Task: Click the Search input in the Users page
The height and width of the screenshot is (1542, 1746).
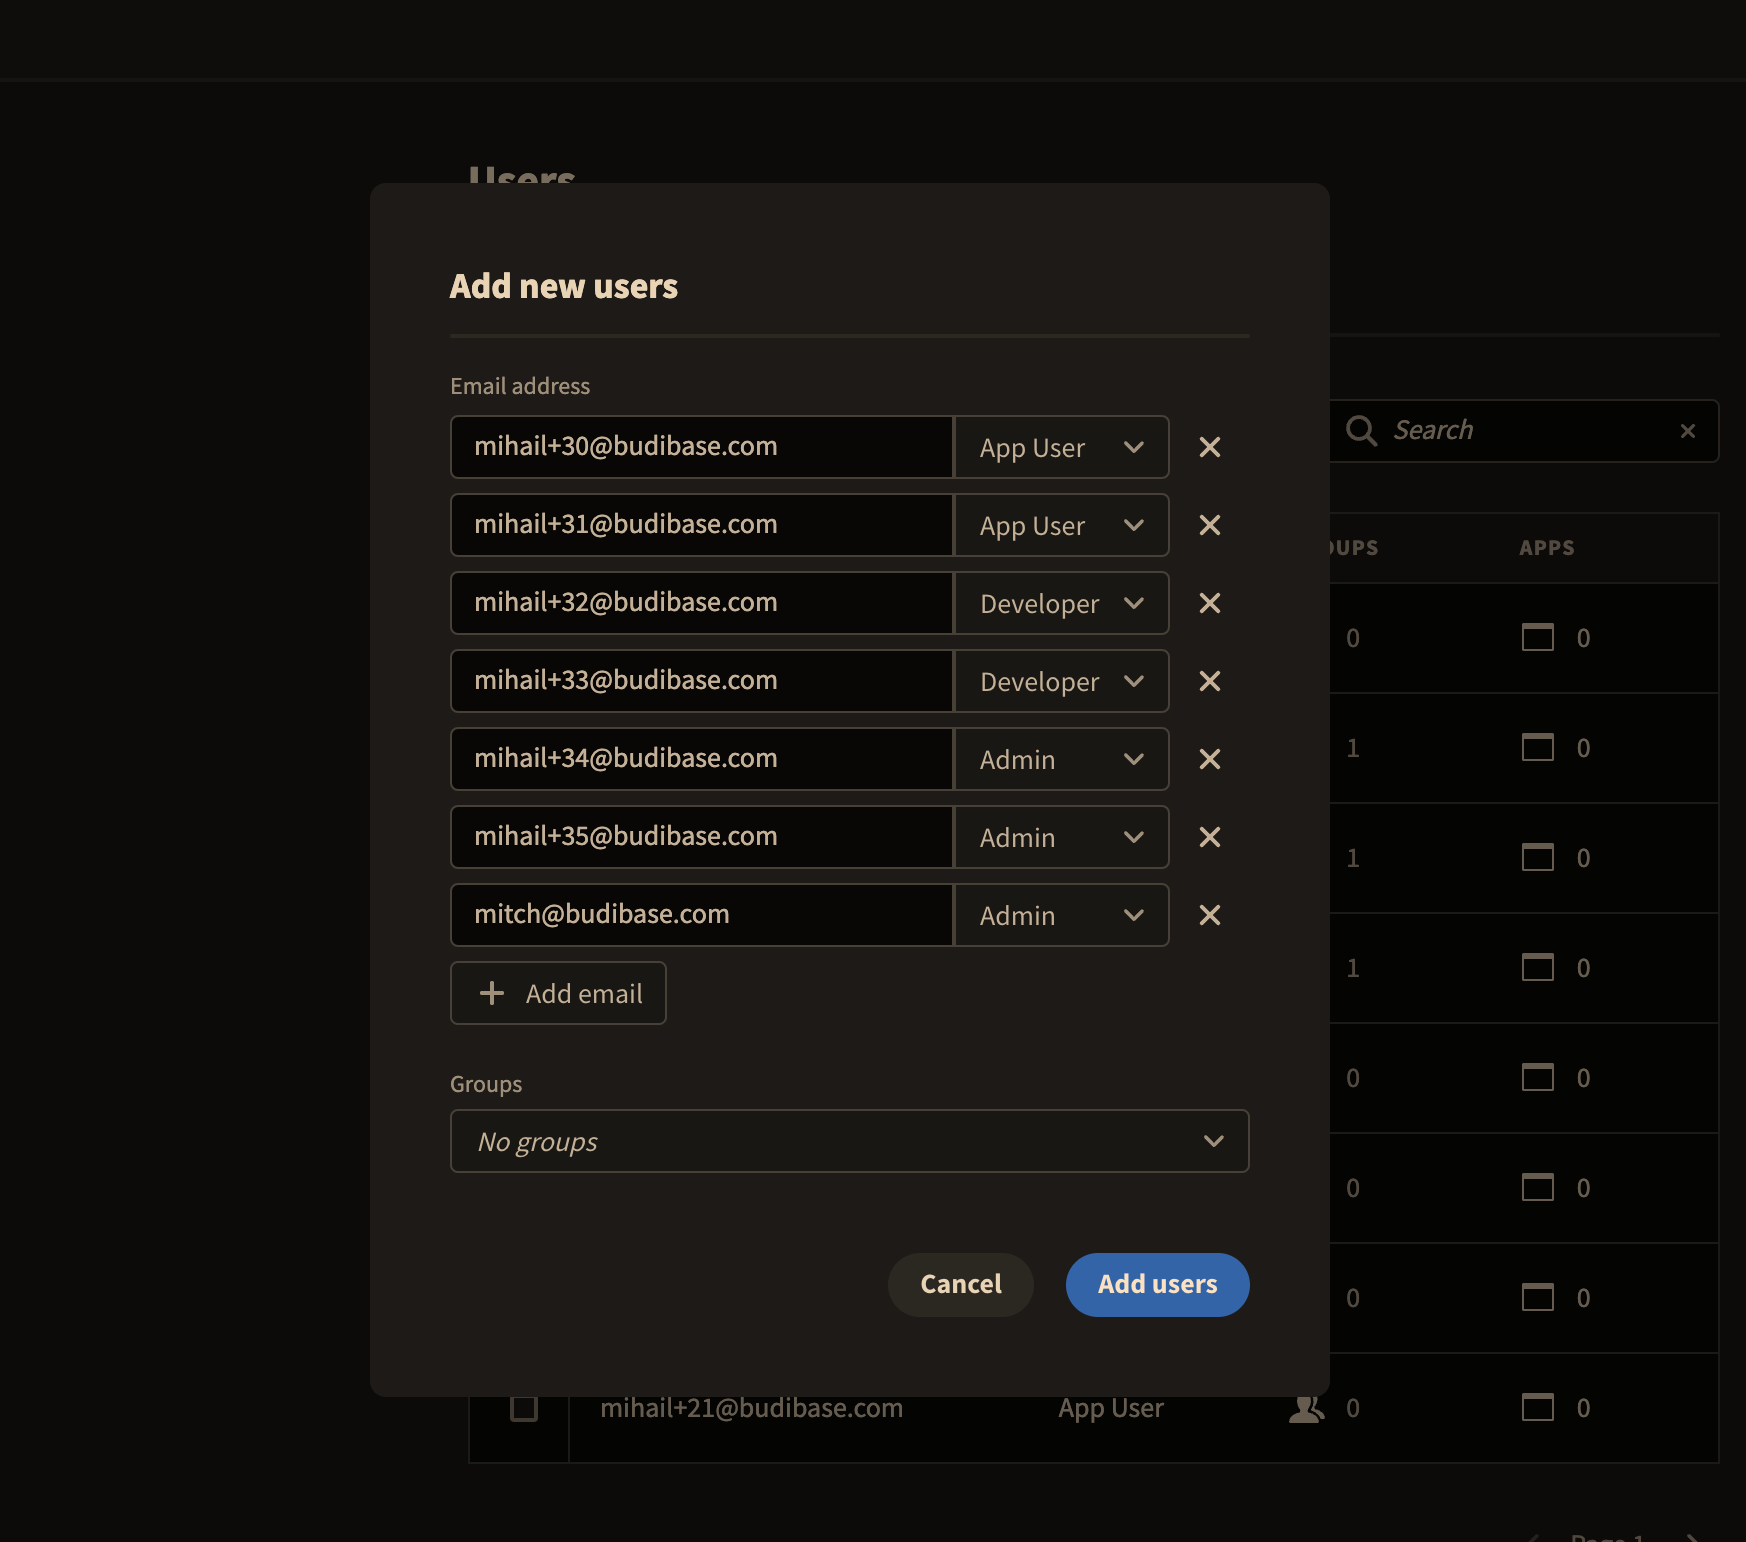Action: pos(1525,431)
